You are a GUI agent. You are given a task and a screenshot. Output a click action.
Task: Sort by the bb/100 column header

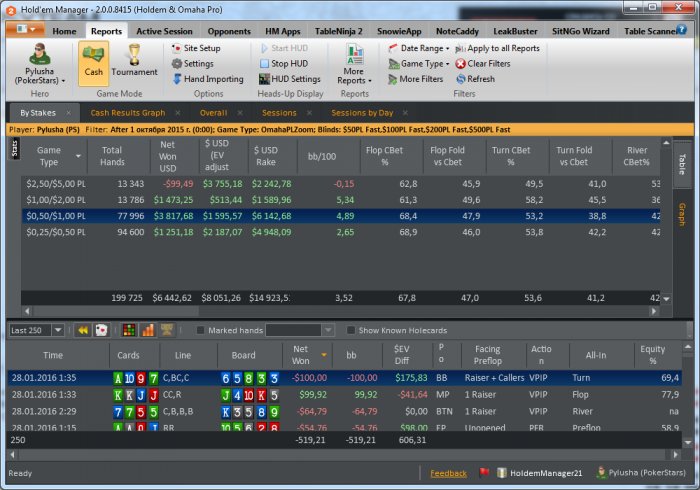pos(322,156)
